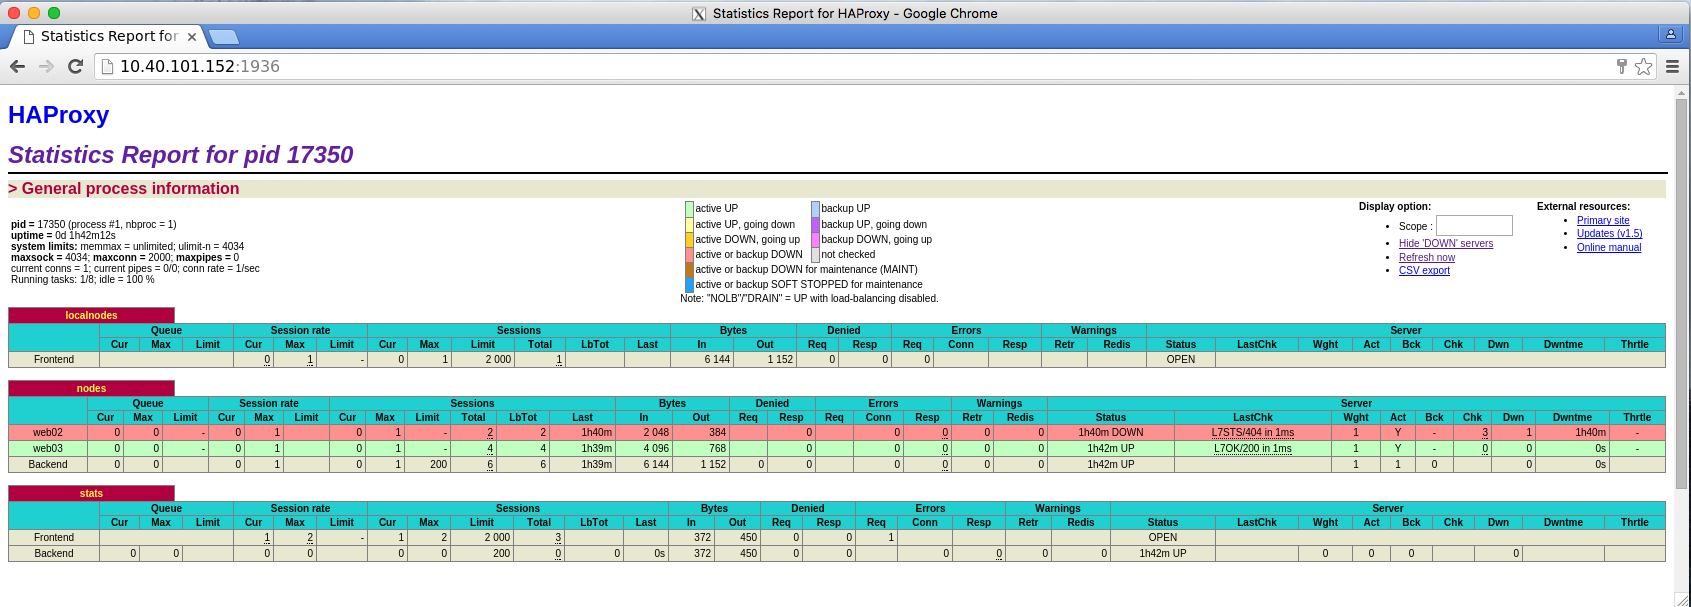The image size is (1691, 607).
Task: Open the Primary site link
Action: click(1602, 221)
